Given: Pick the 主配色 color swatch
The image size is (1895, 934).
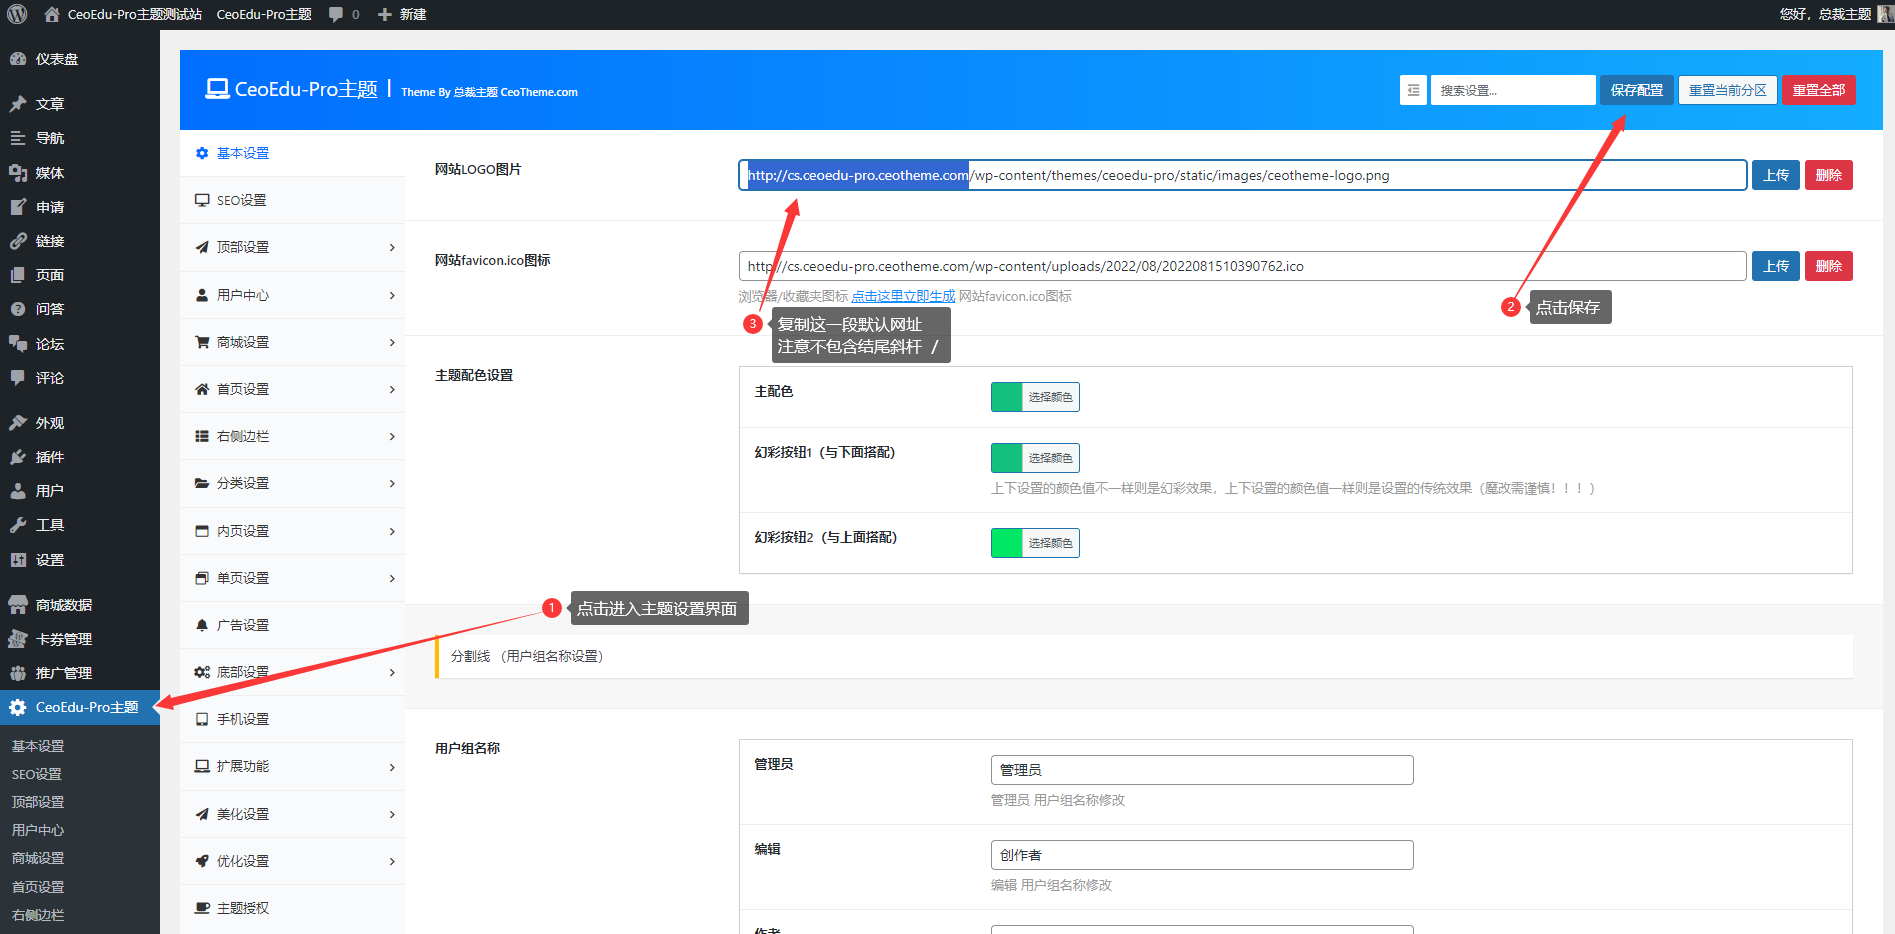Looking at the screenshot, I should point(1007,397).
